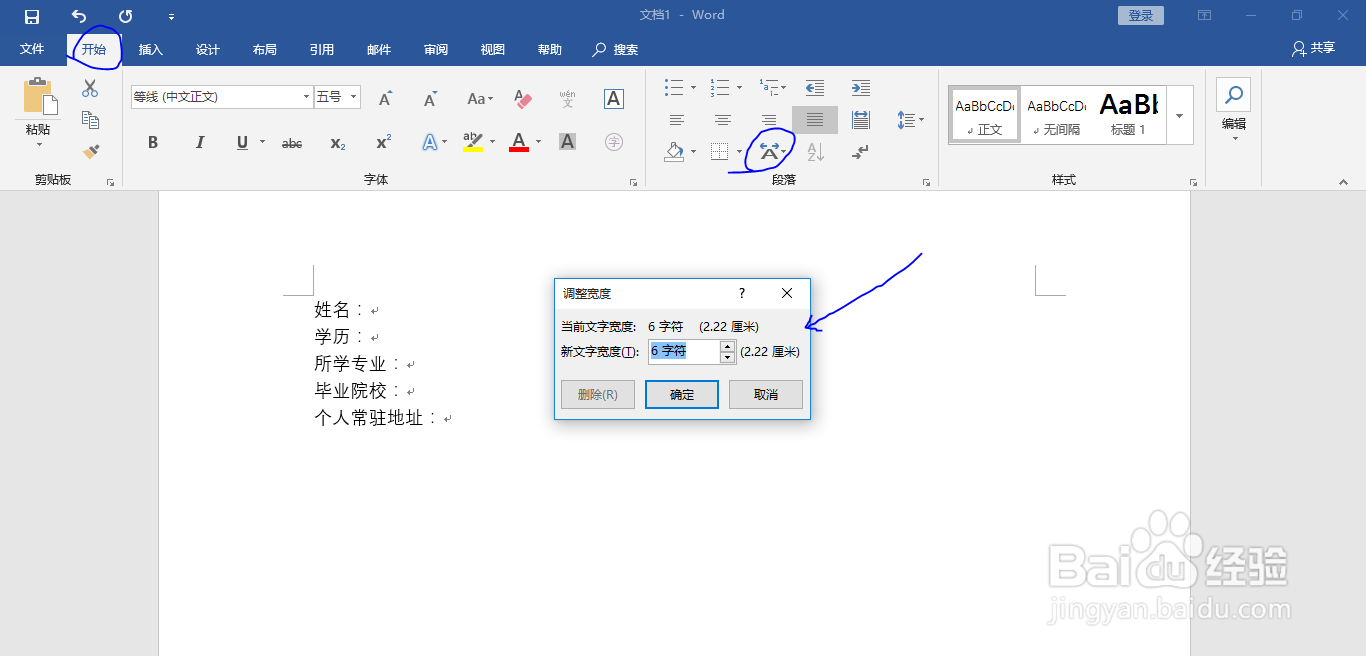
Task: Switch to the 插入 ribbon tab
Action: pyautogui.click(x=150, y=49)
